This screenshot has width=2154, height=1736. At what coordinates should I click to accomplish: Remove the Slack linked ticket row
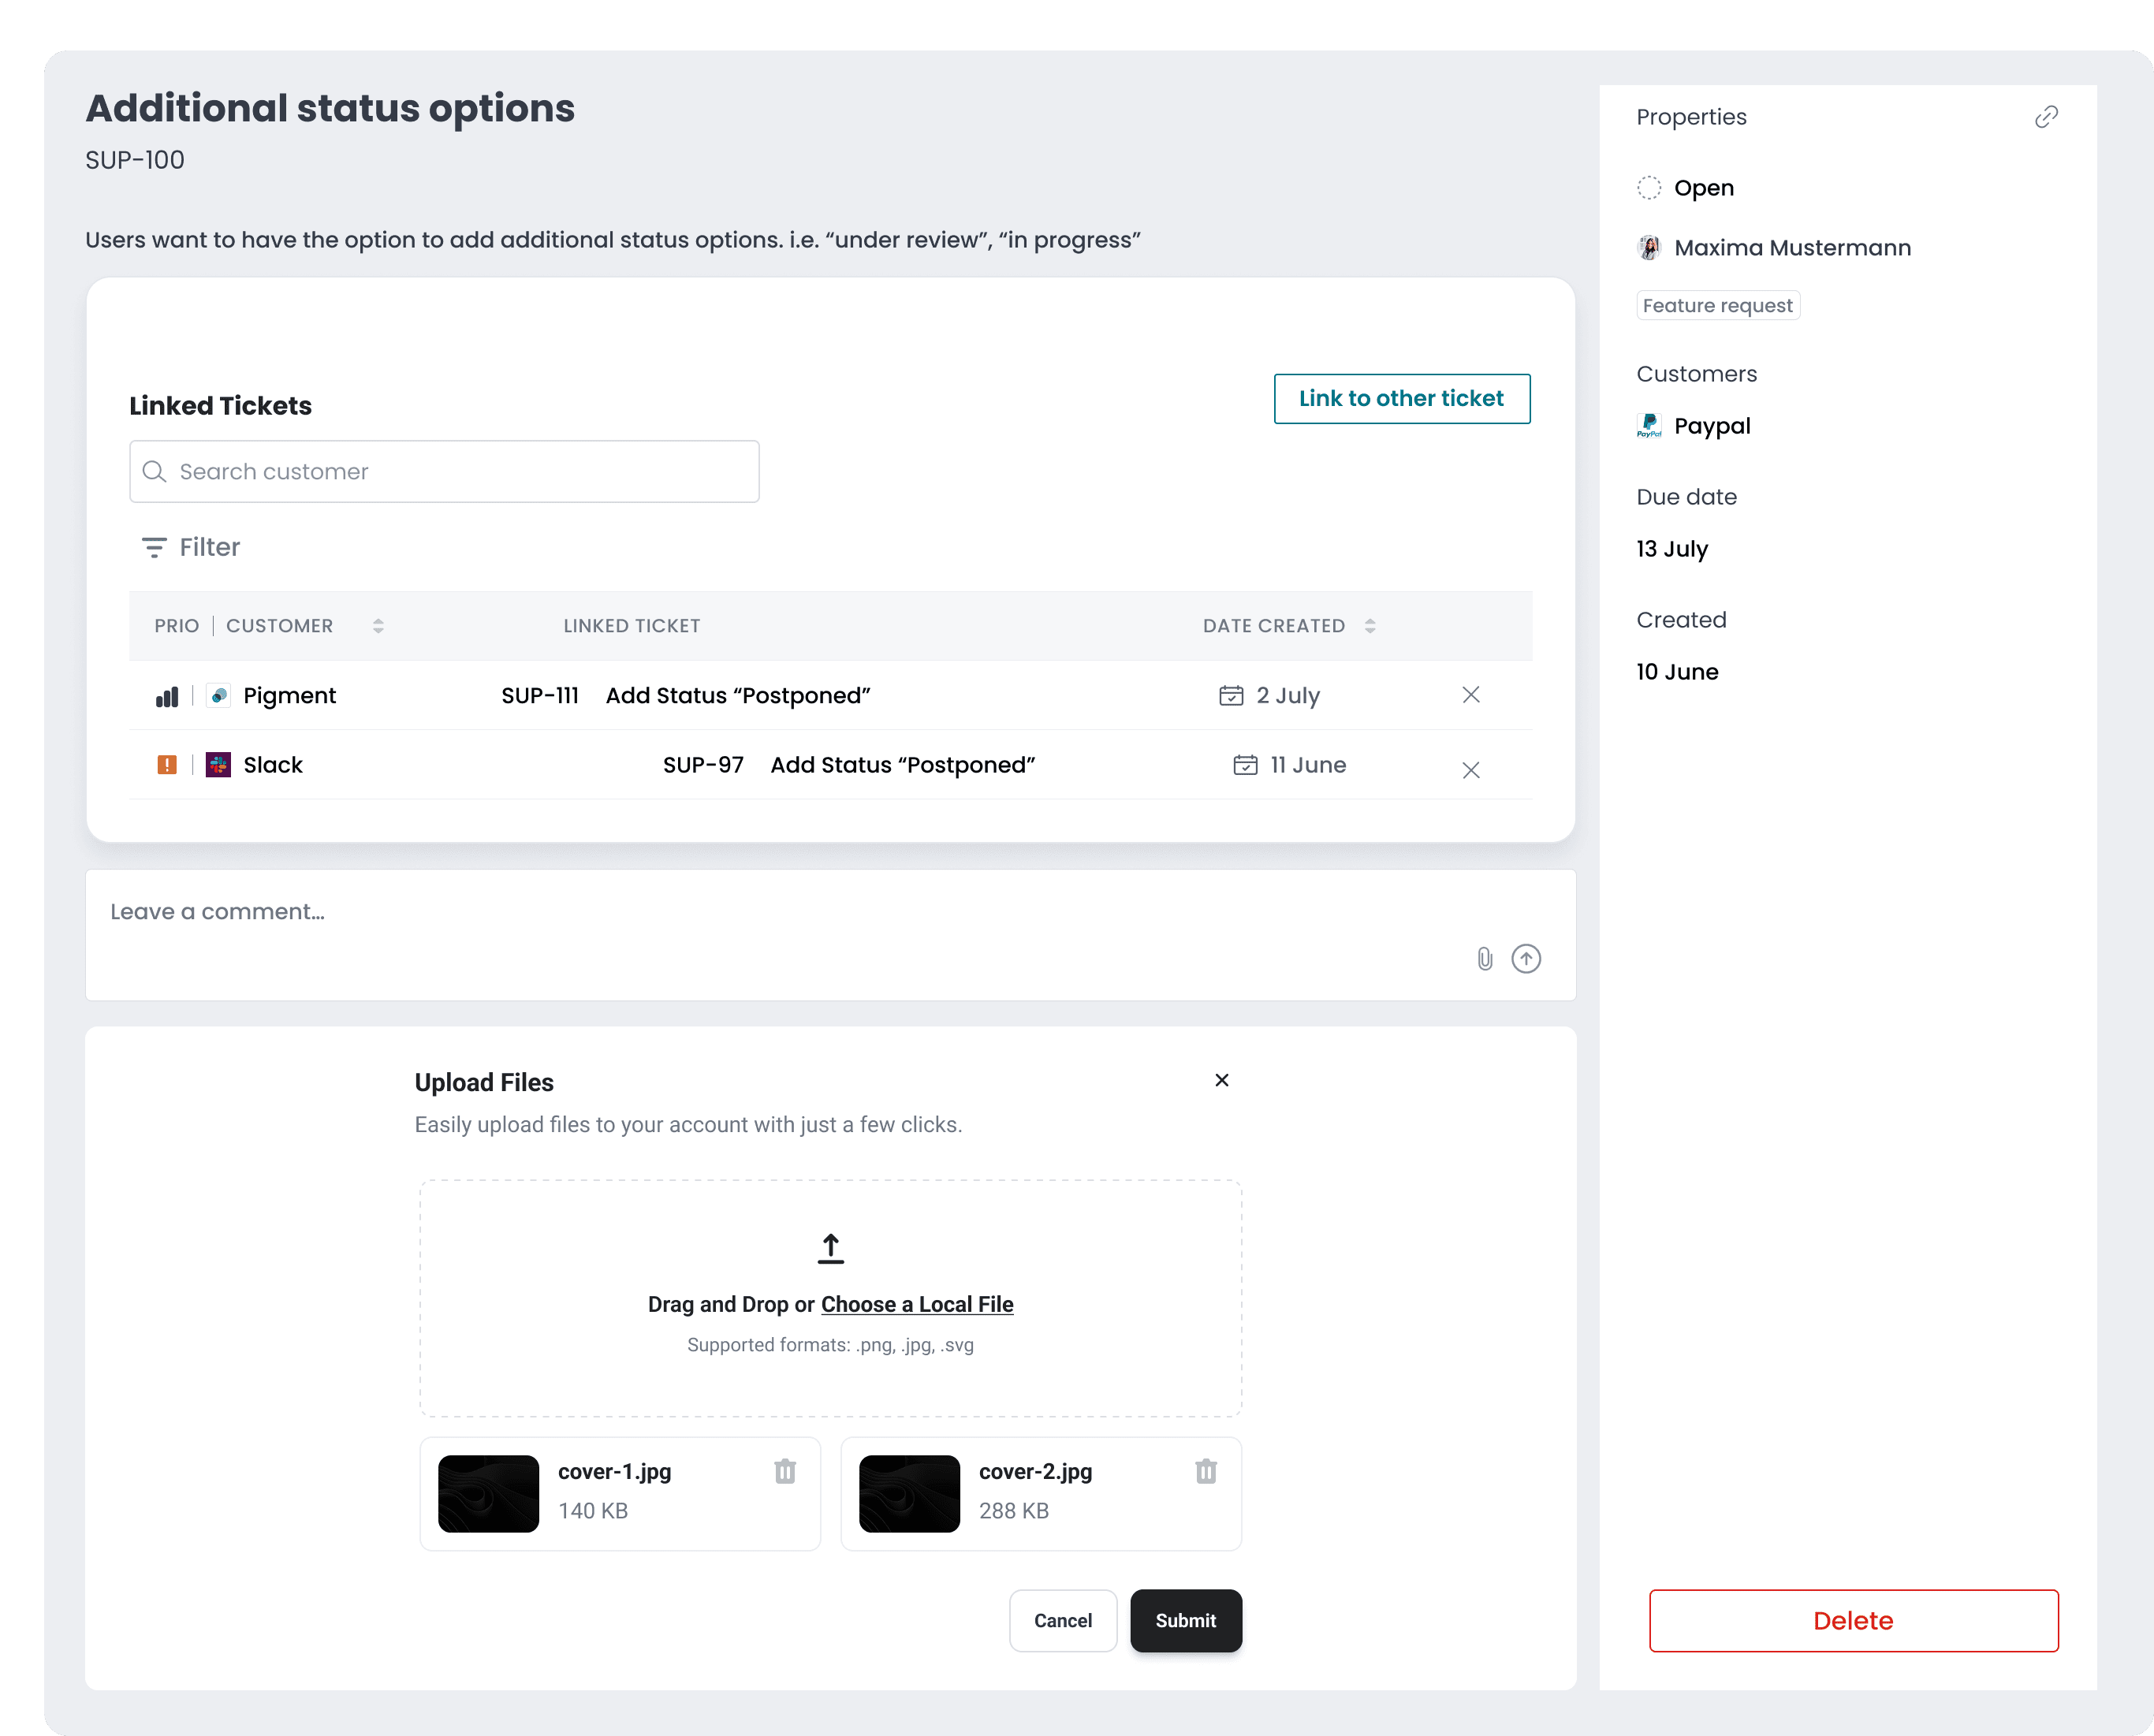tap(1471, 769)
